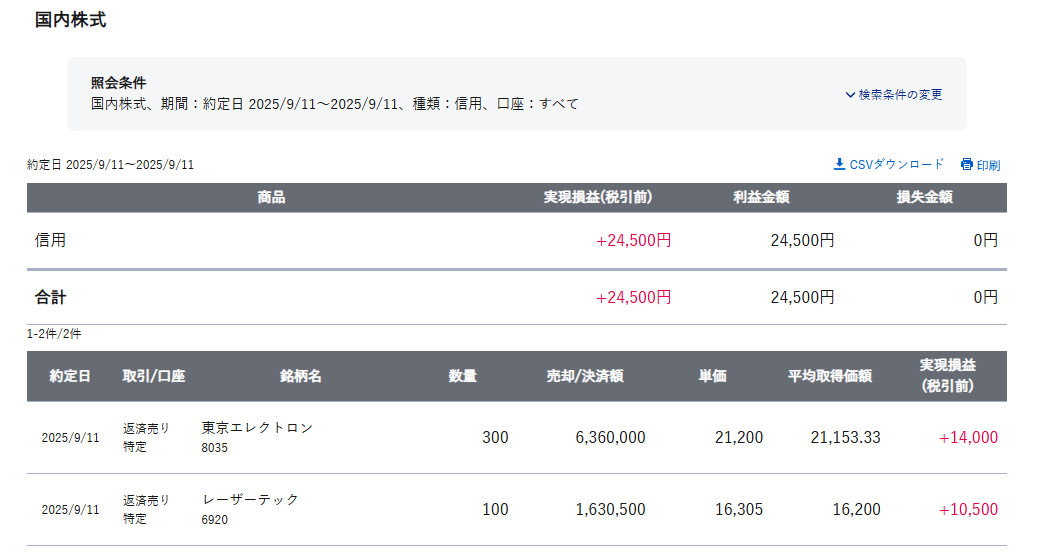The width and height of the screenshot is (1050, 559).
Task: Click the 約定日 column header
Action: (x=70, y=376)
